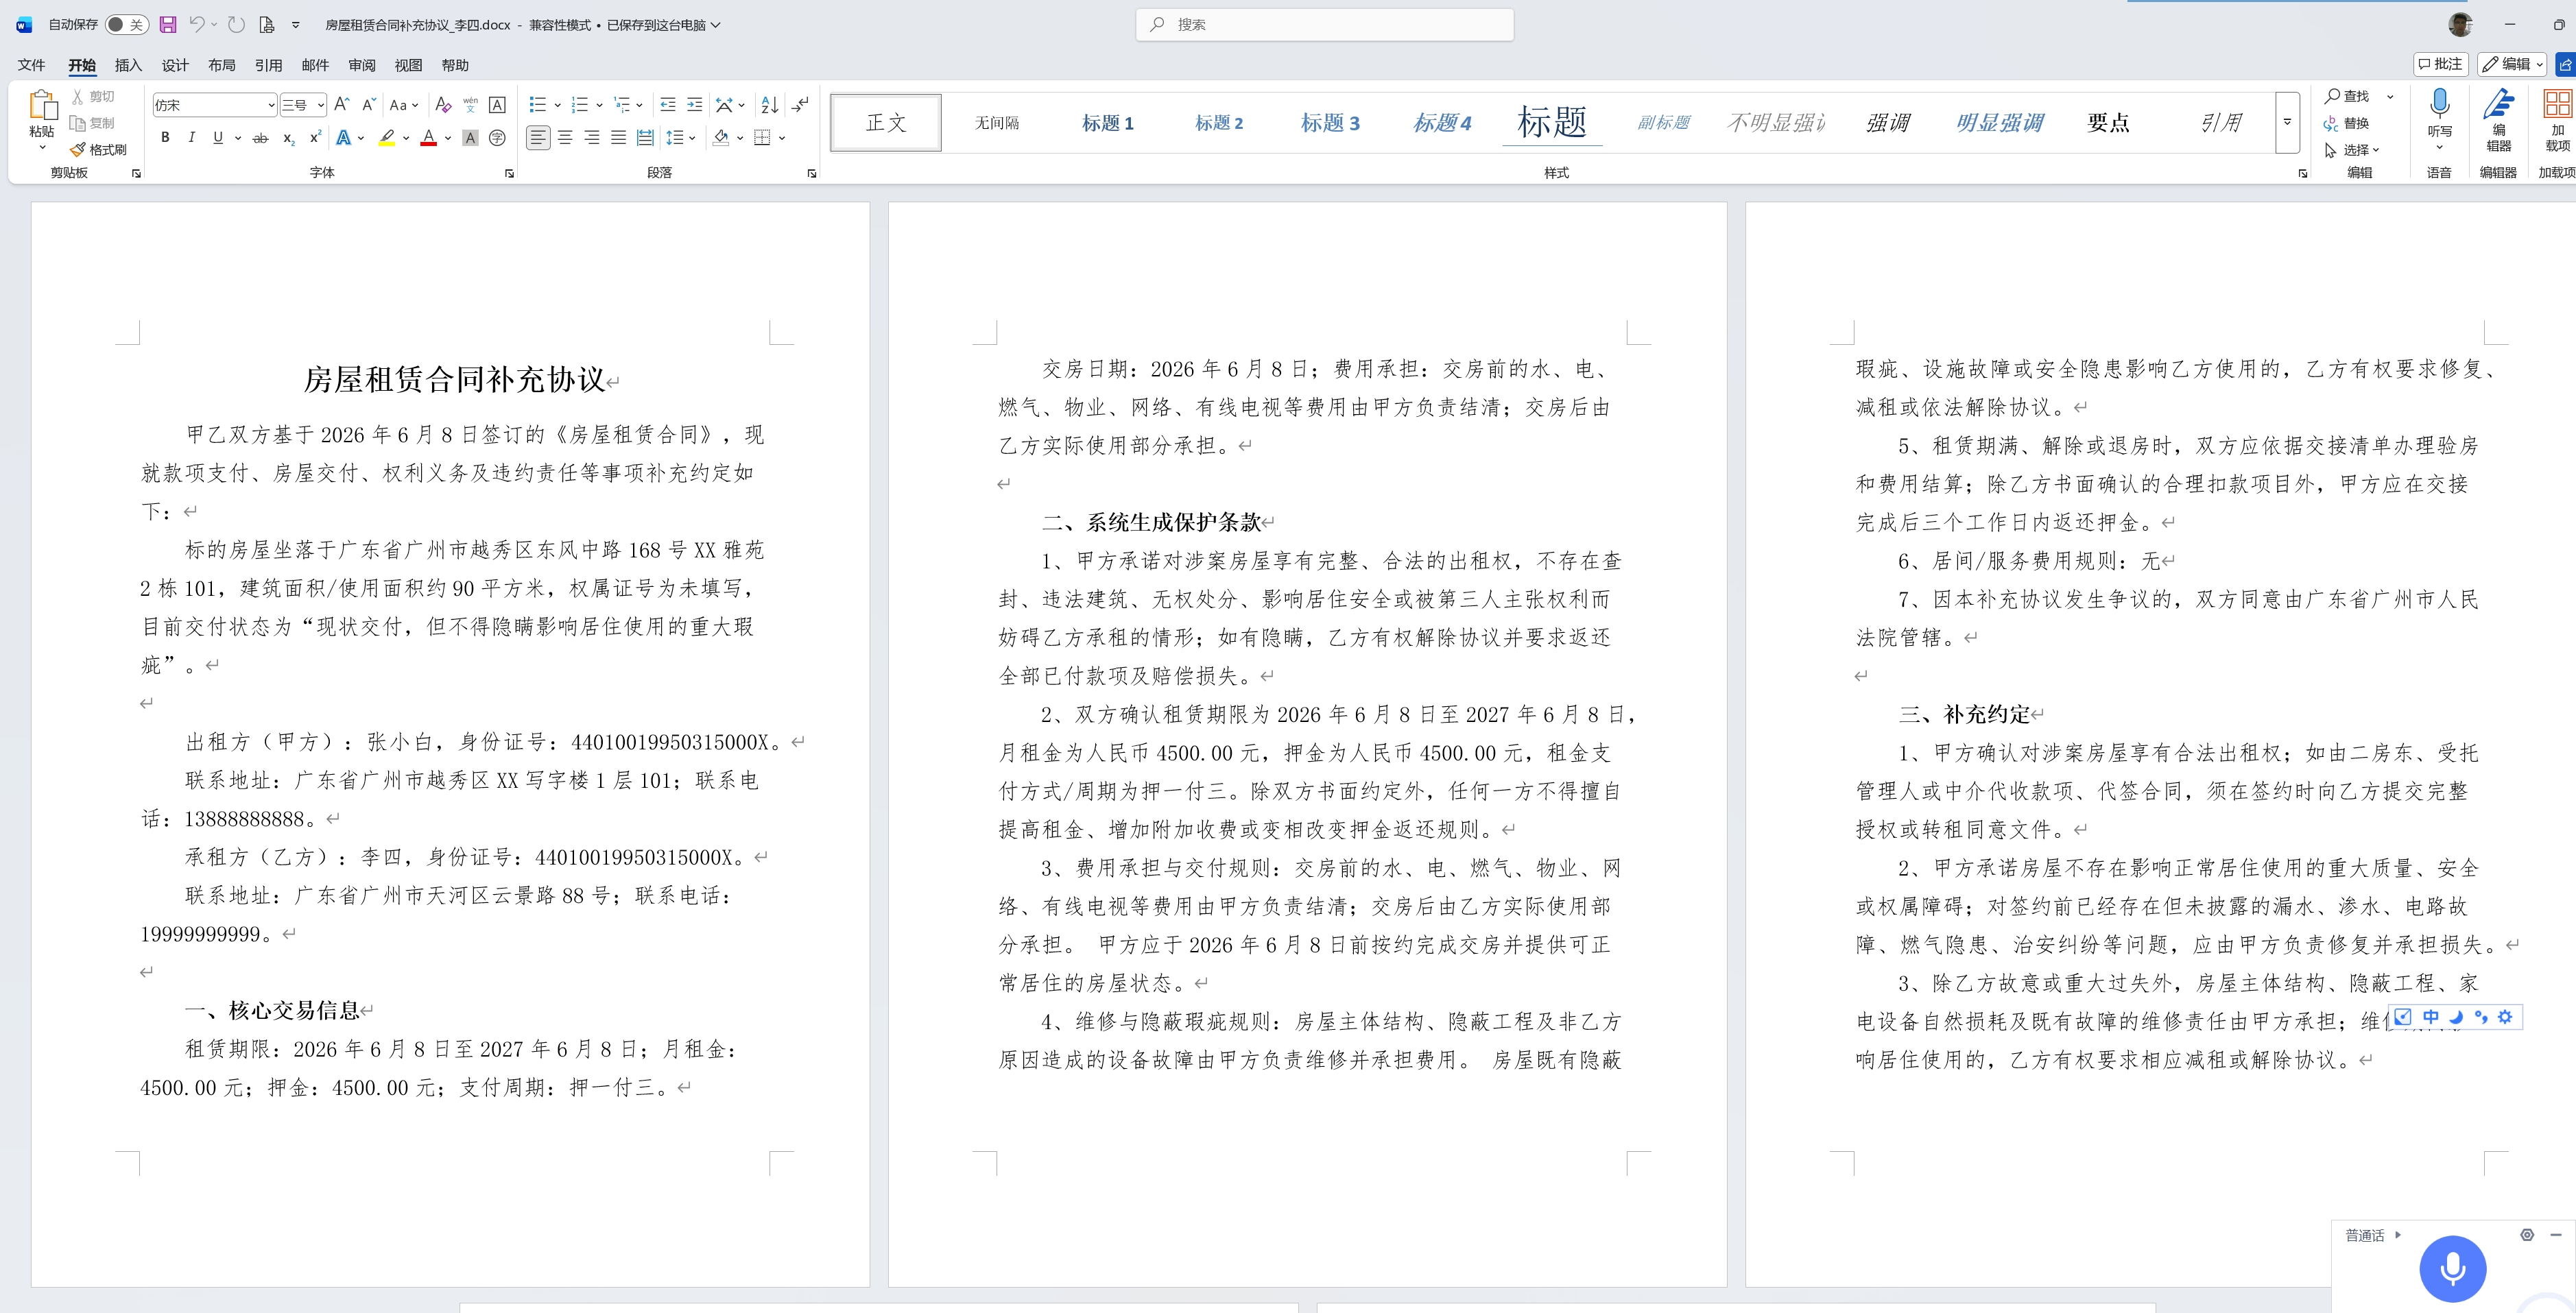This screenshot has height=1313, width=2576.
Task: Toggle Underline formatting
Action: tap(218, 138)
